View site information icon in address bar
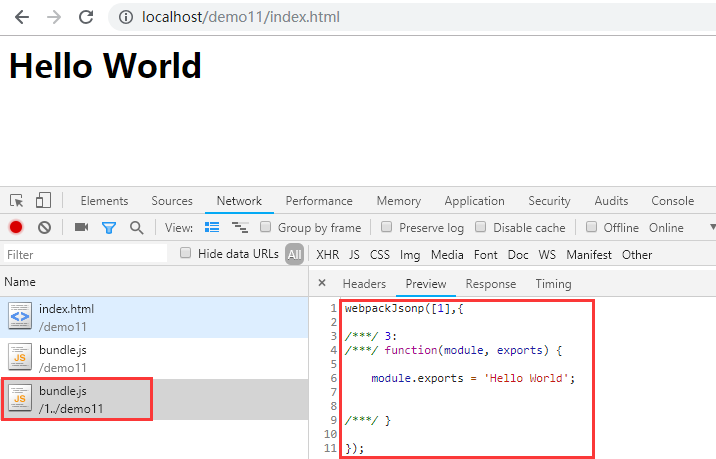This screenshot has height=459, width=716. pos(126,17)
